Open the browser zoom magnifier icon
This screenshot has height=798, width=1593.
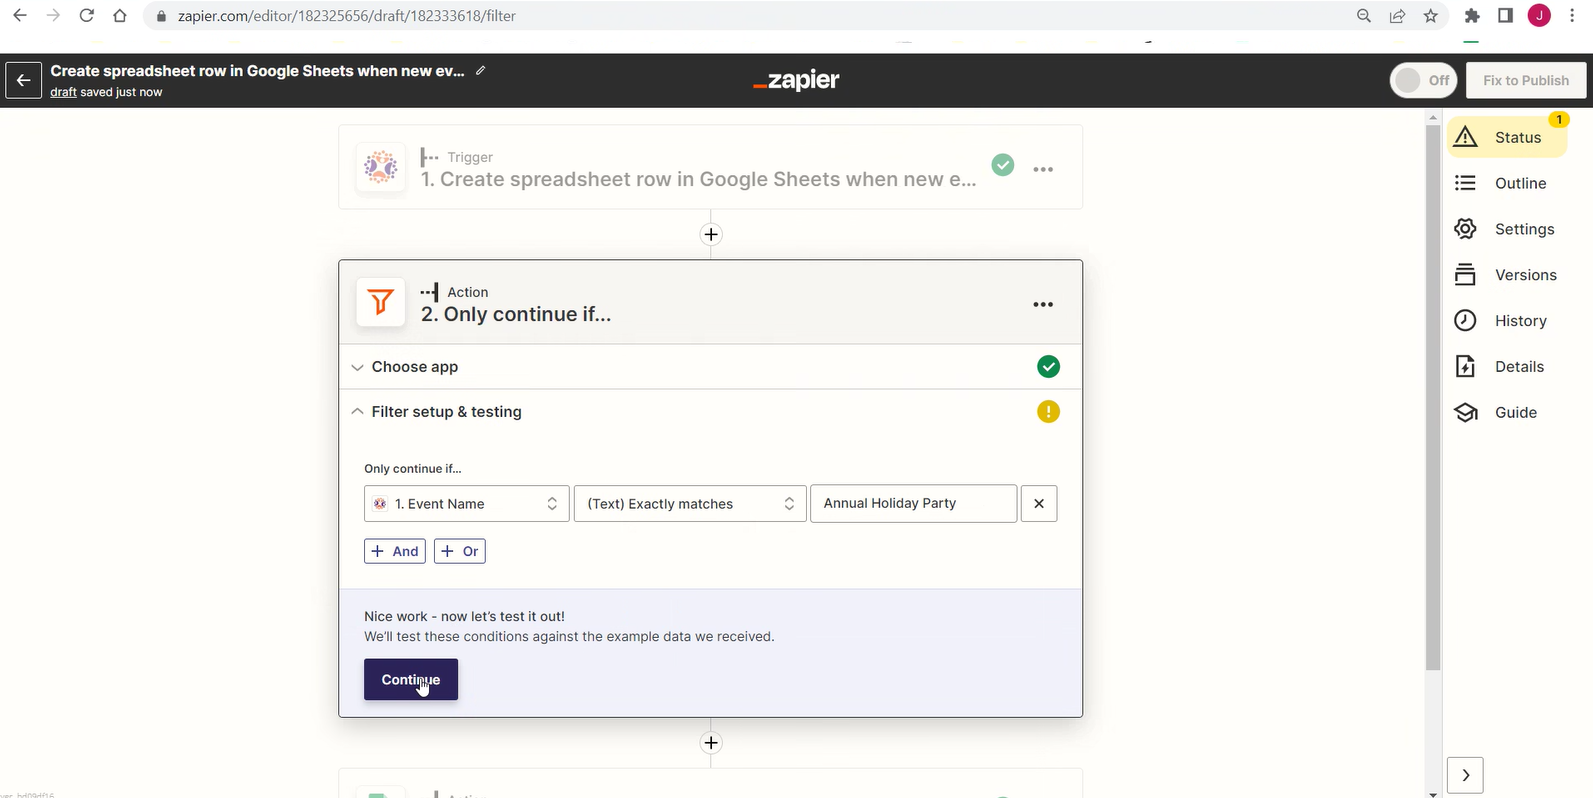click(1364, 16)
